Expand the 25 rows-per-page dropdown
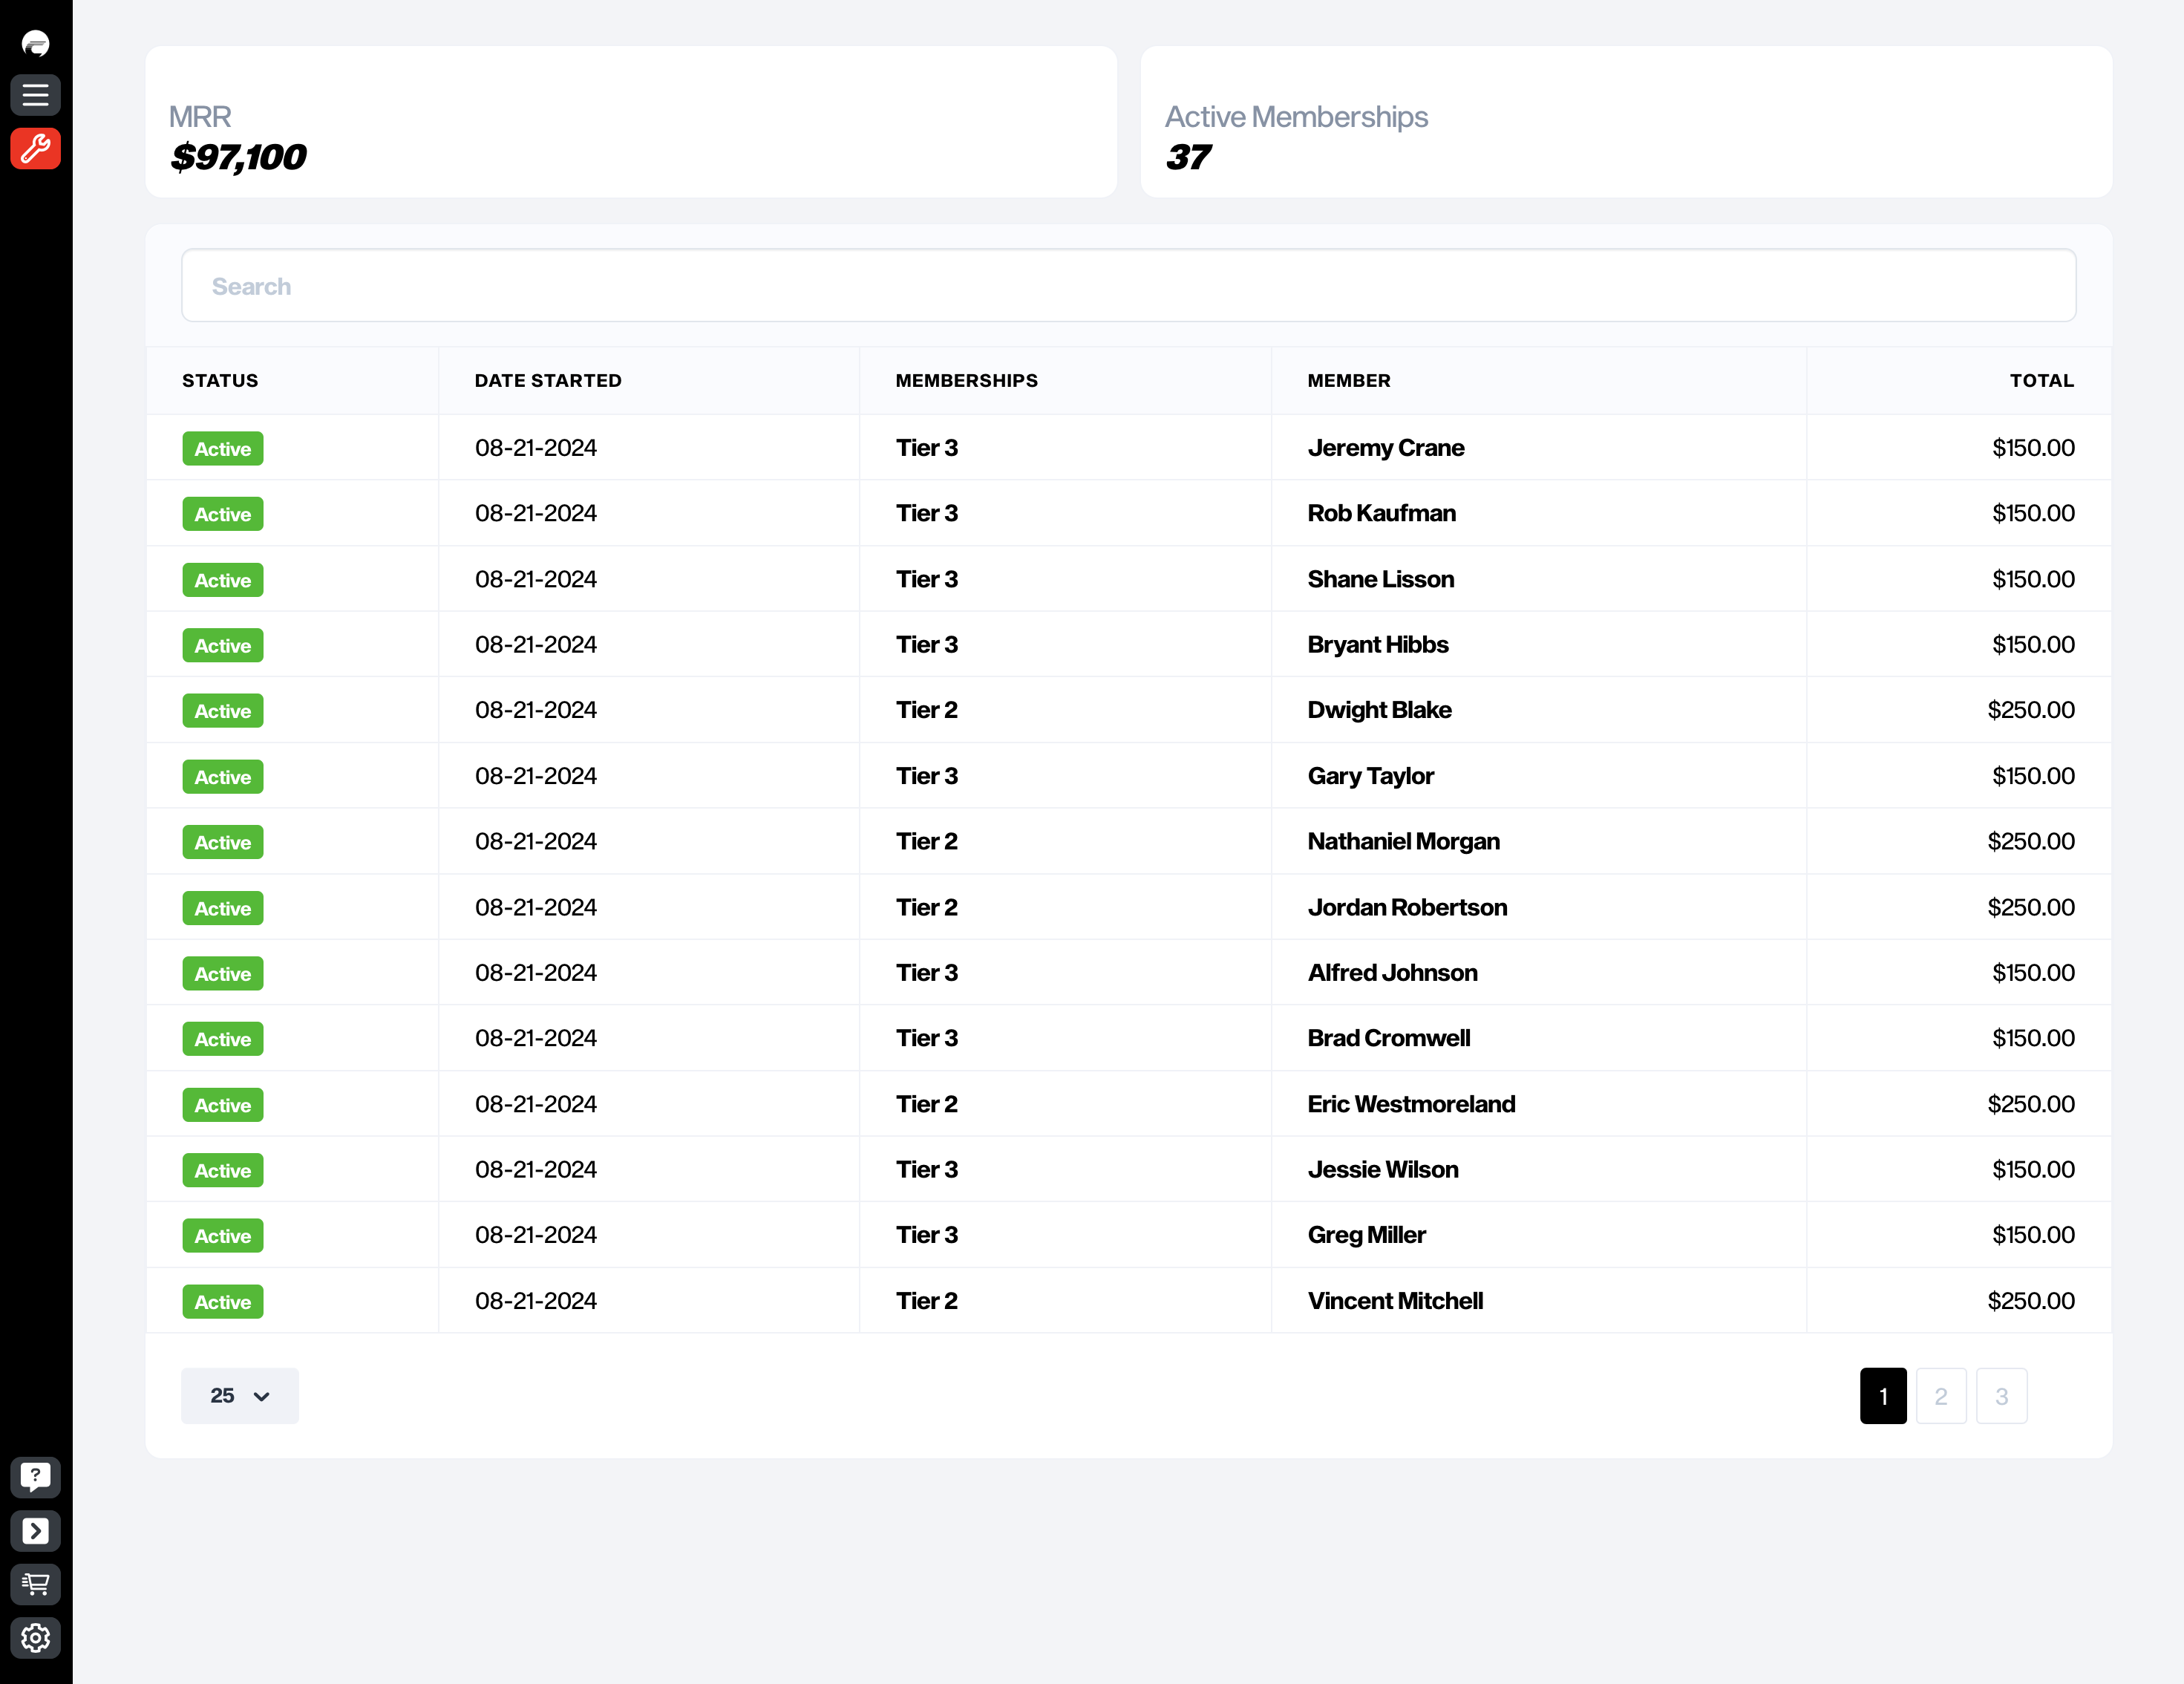 [x=240, y=1395]
